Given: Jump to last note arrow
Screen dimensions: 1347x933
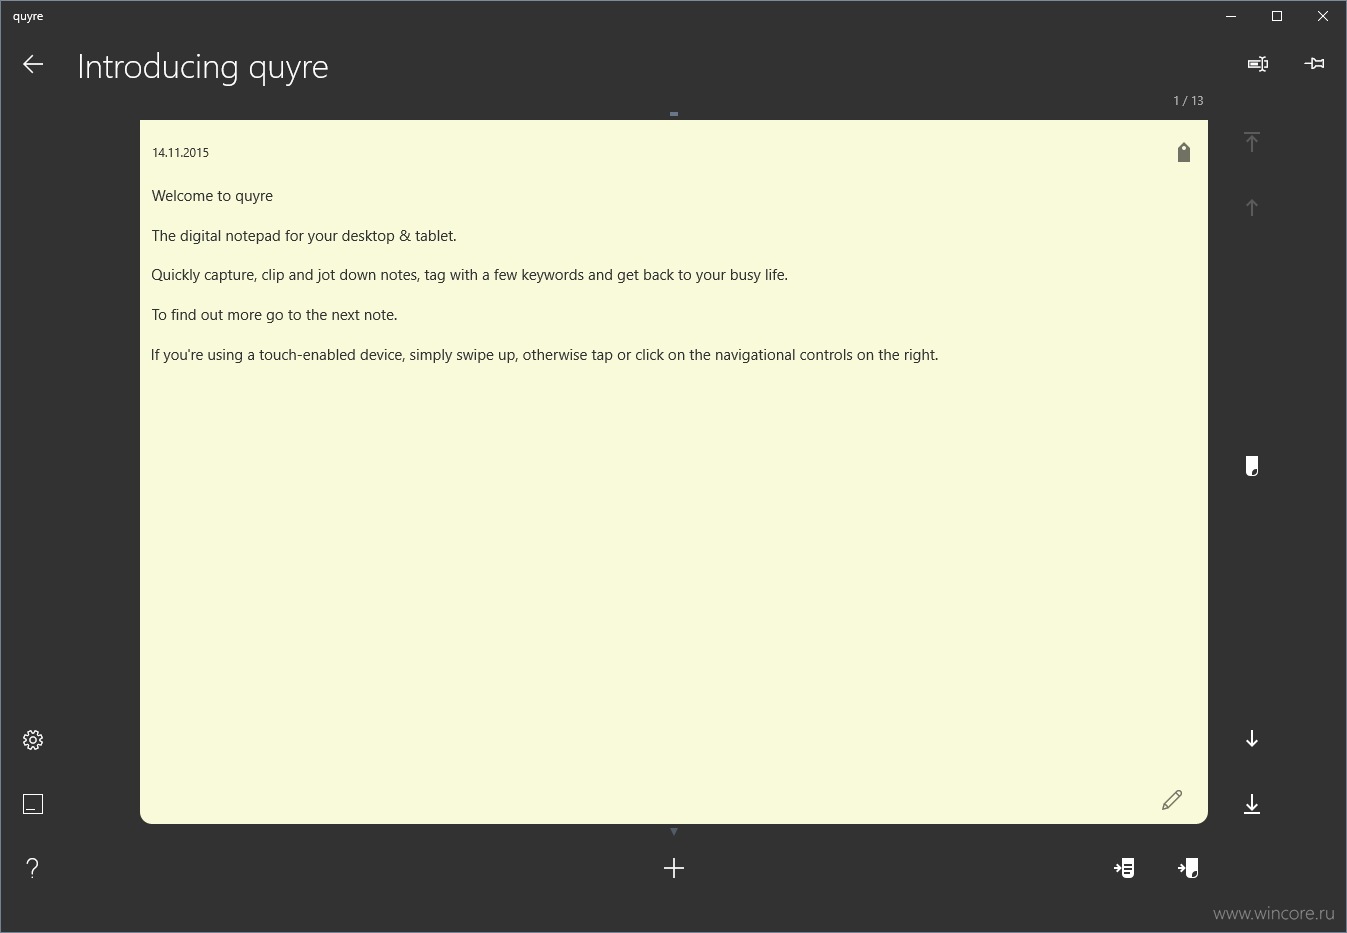Looking at the screenshot, I should [1252, 804].
